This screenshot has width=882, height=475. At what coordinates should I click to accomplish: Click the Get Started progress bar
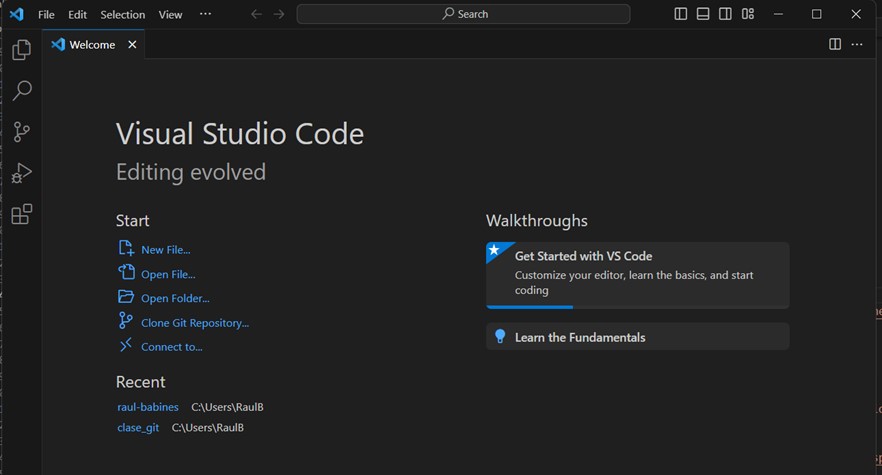coord(530,306)
